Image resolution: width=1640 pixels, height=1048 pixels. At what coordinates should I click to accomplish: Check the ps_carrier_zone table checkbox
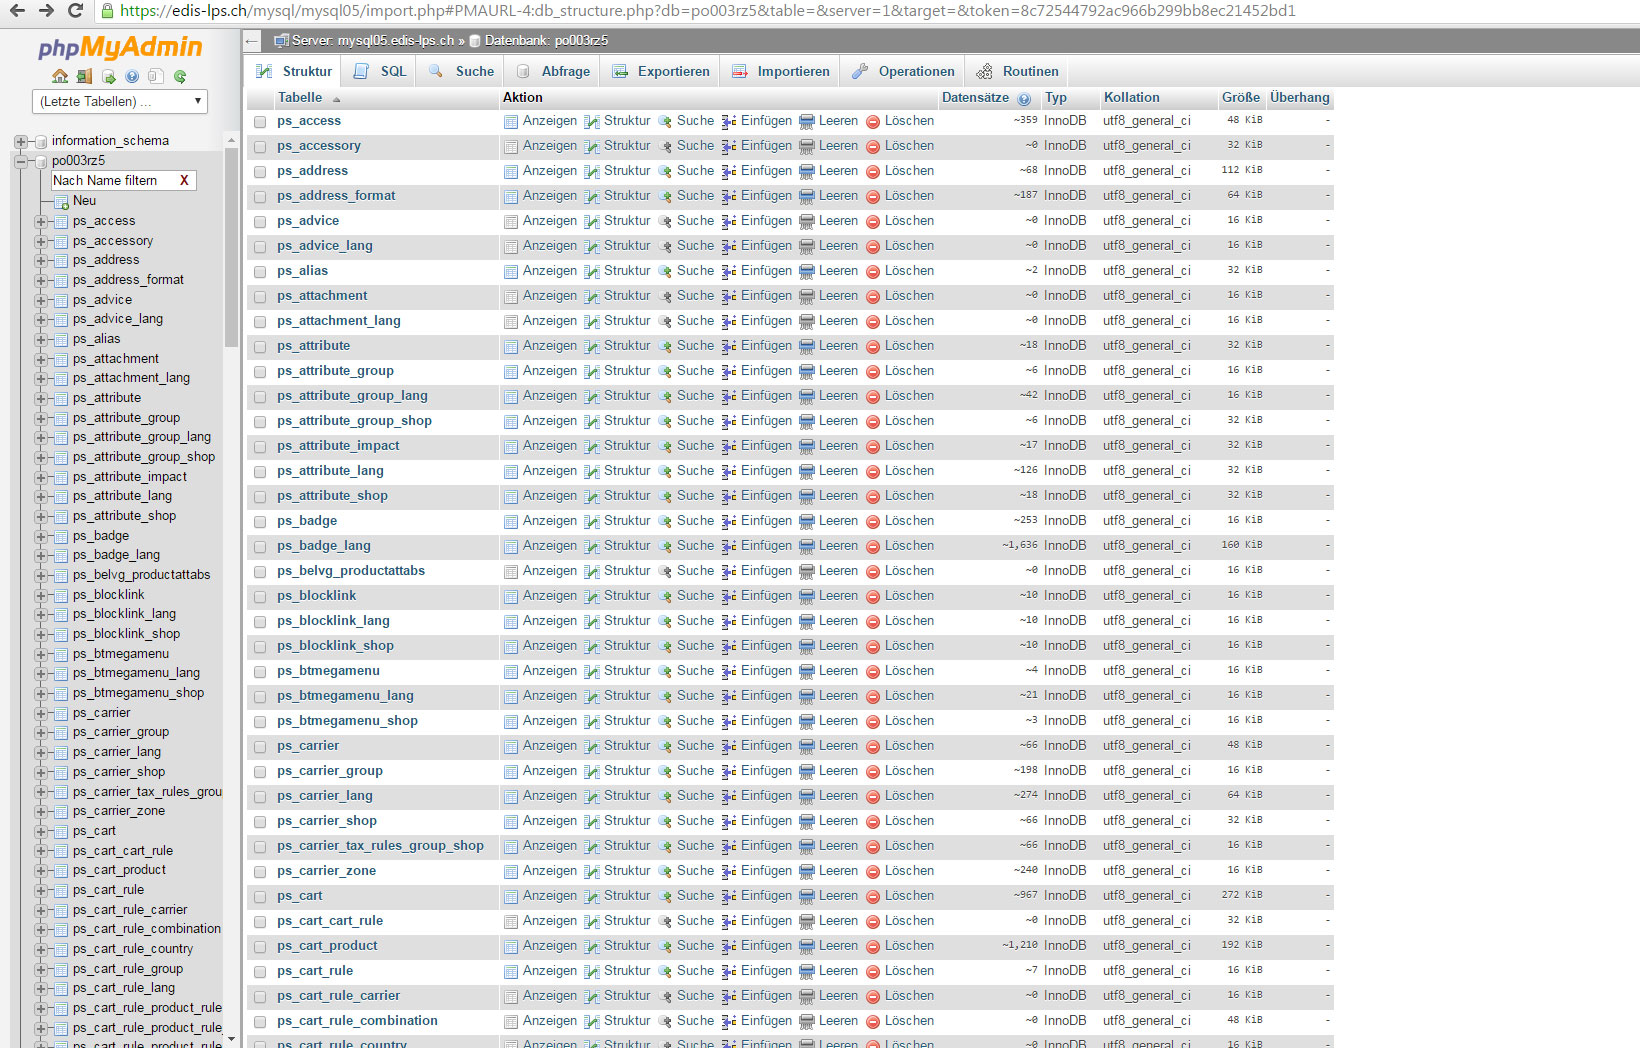pos(260,871)
